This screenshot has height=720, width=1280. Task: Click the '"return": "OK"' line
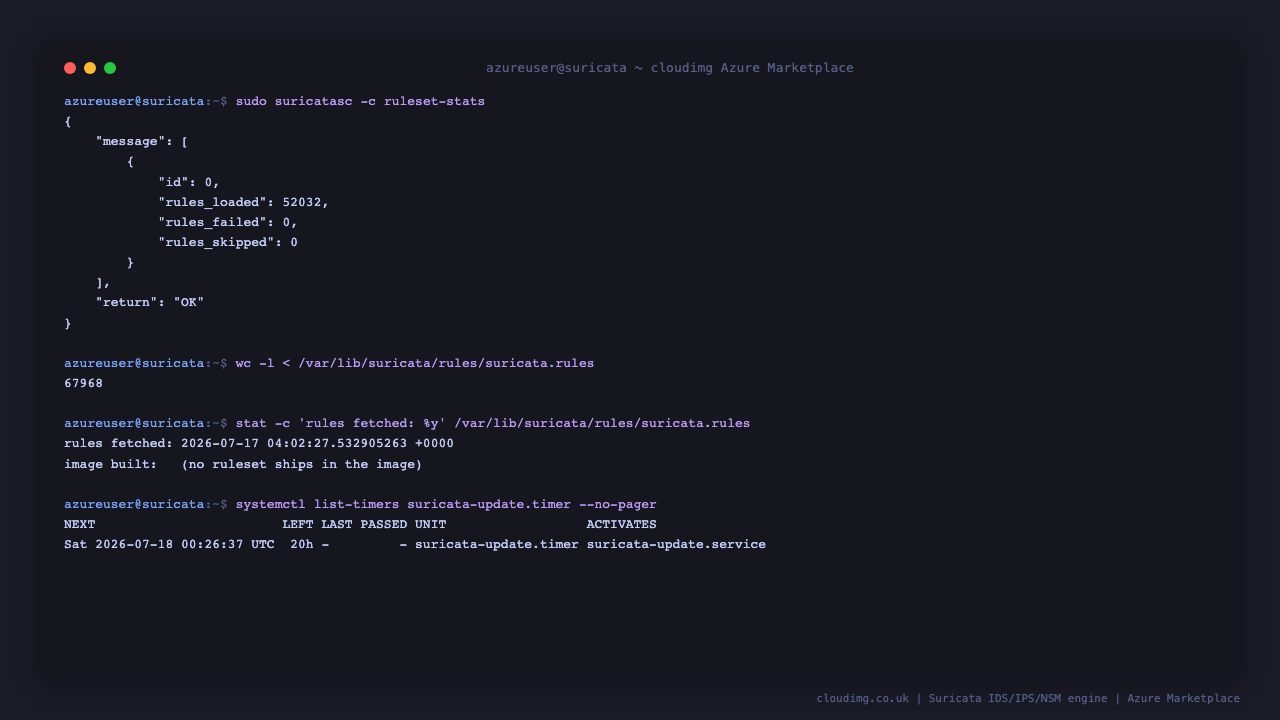[x=150, y=302]
